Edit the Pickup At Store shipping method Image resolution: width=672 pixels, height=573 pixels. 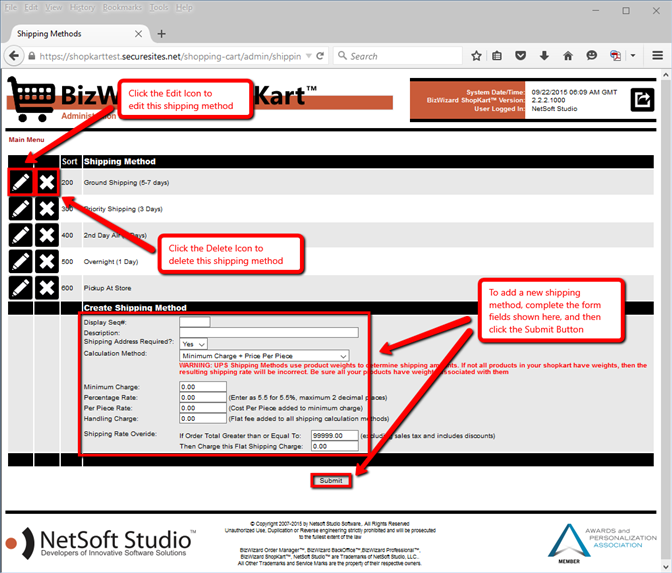[21, 288]
